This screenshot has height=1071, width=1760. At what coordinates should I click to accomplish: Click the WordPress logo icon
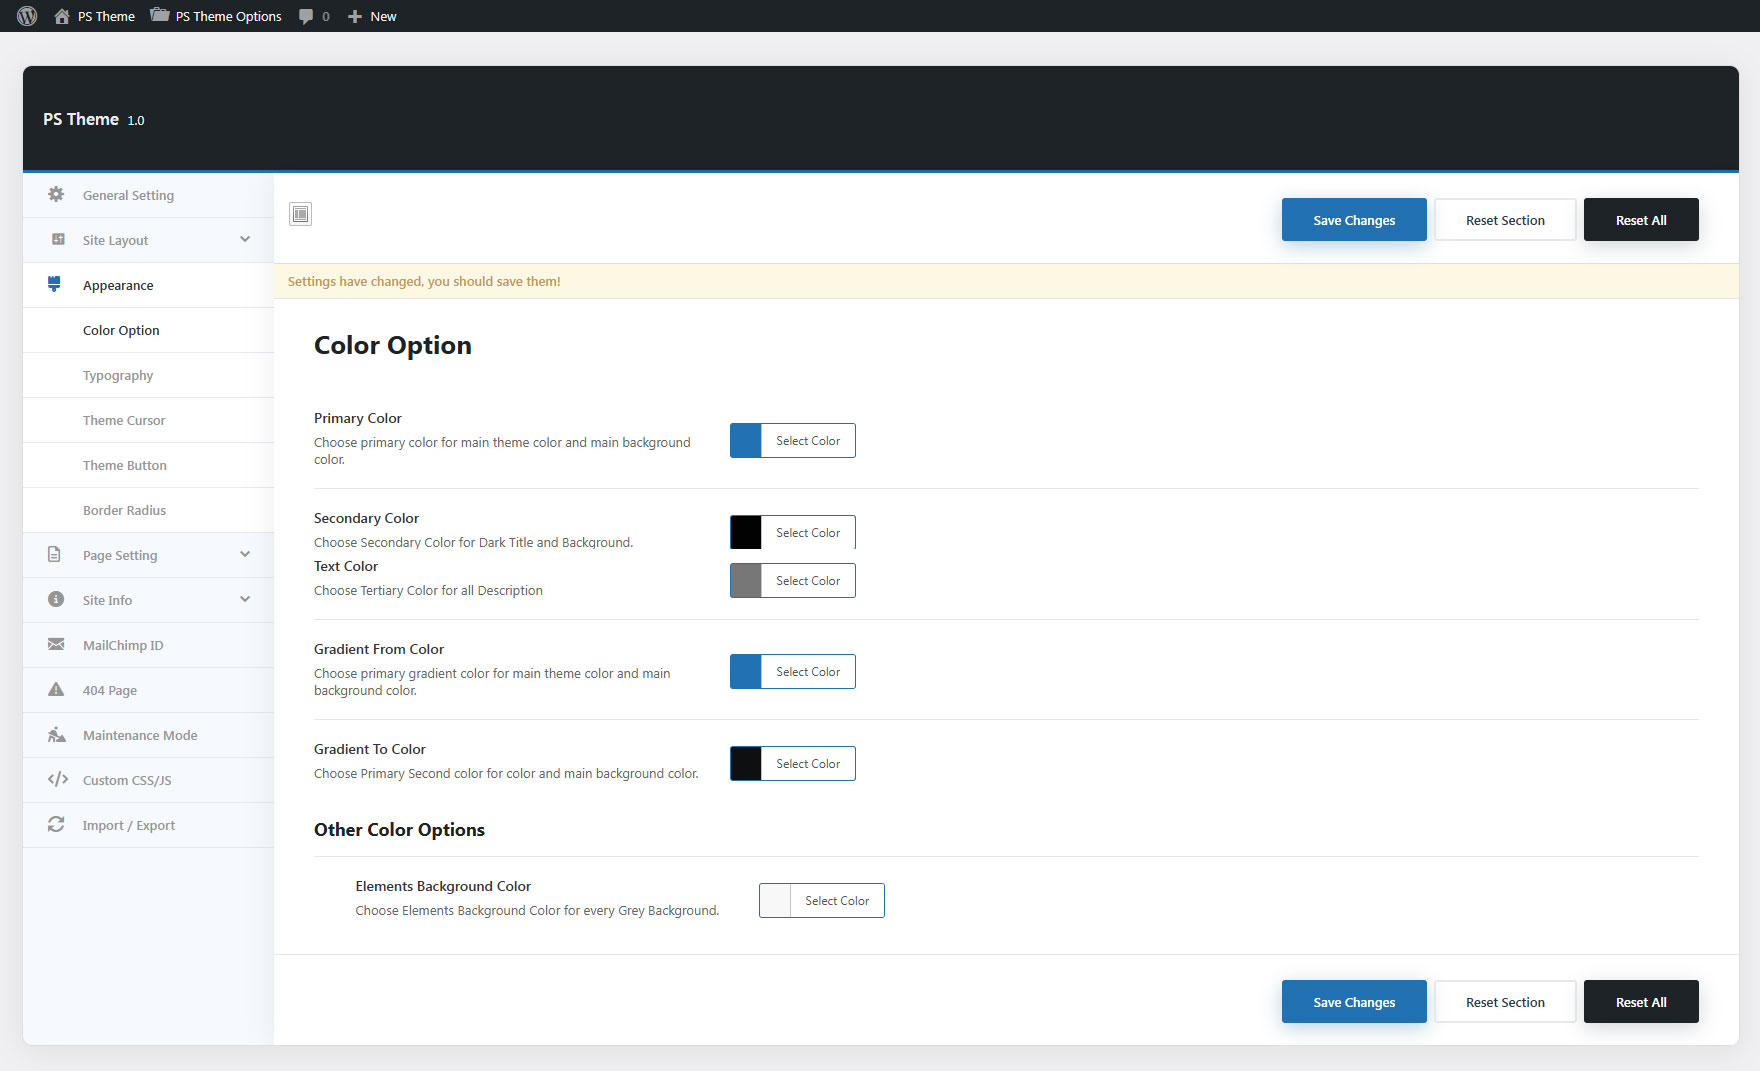pos(27,16)
